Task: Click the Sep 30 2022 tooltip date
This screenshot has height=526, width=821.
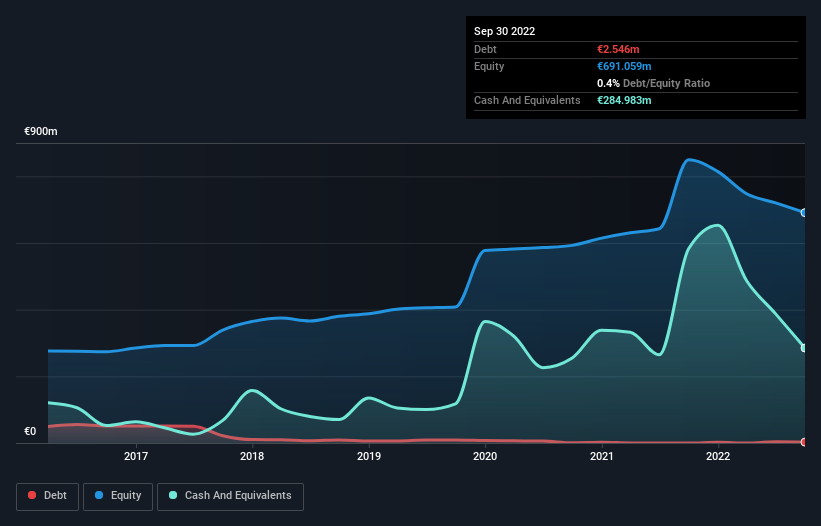Action: point(504,31)
